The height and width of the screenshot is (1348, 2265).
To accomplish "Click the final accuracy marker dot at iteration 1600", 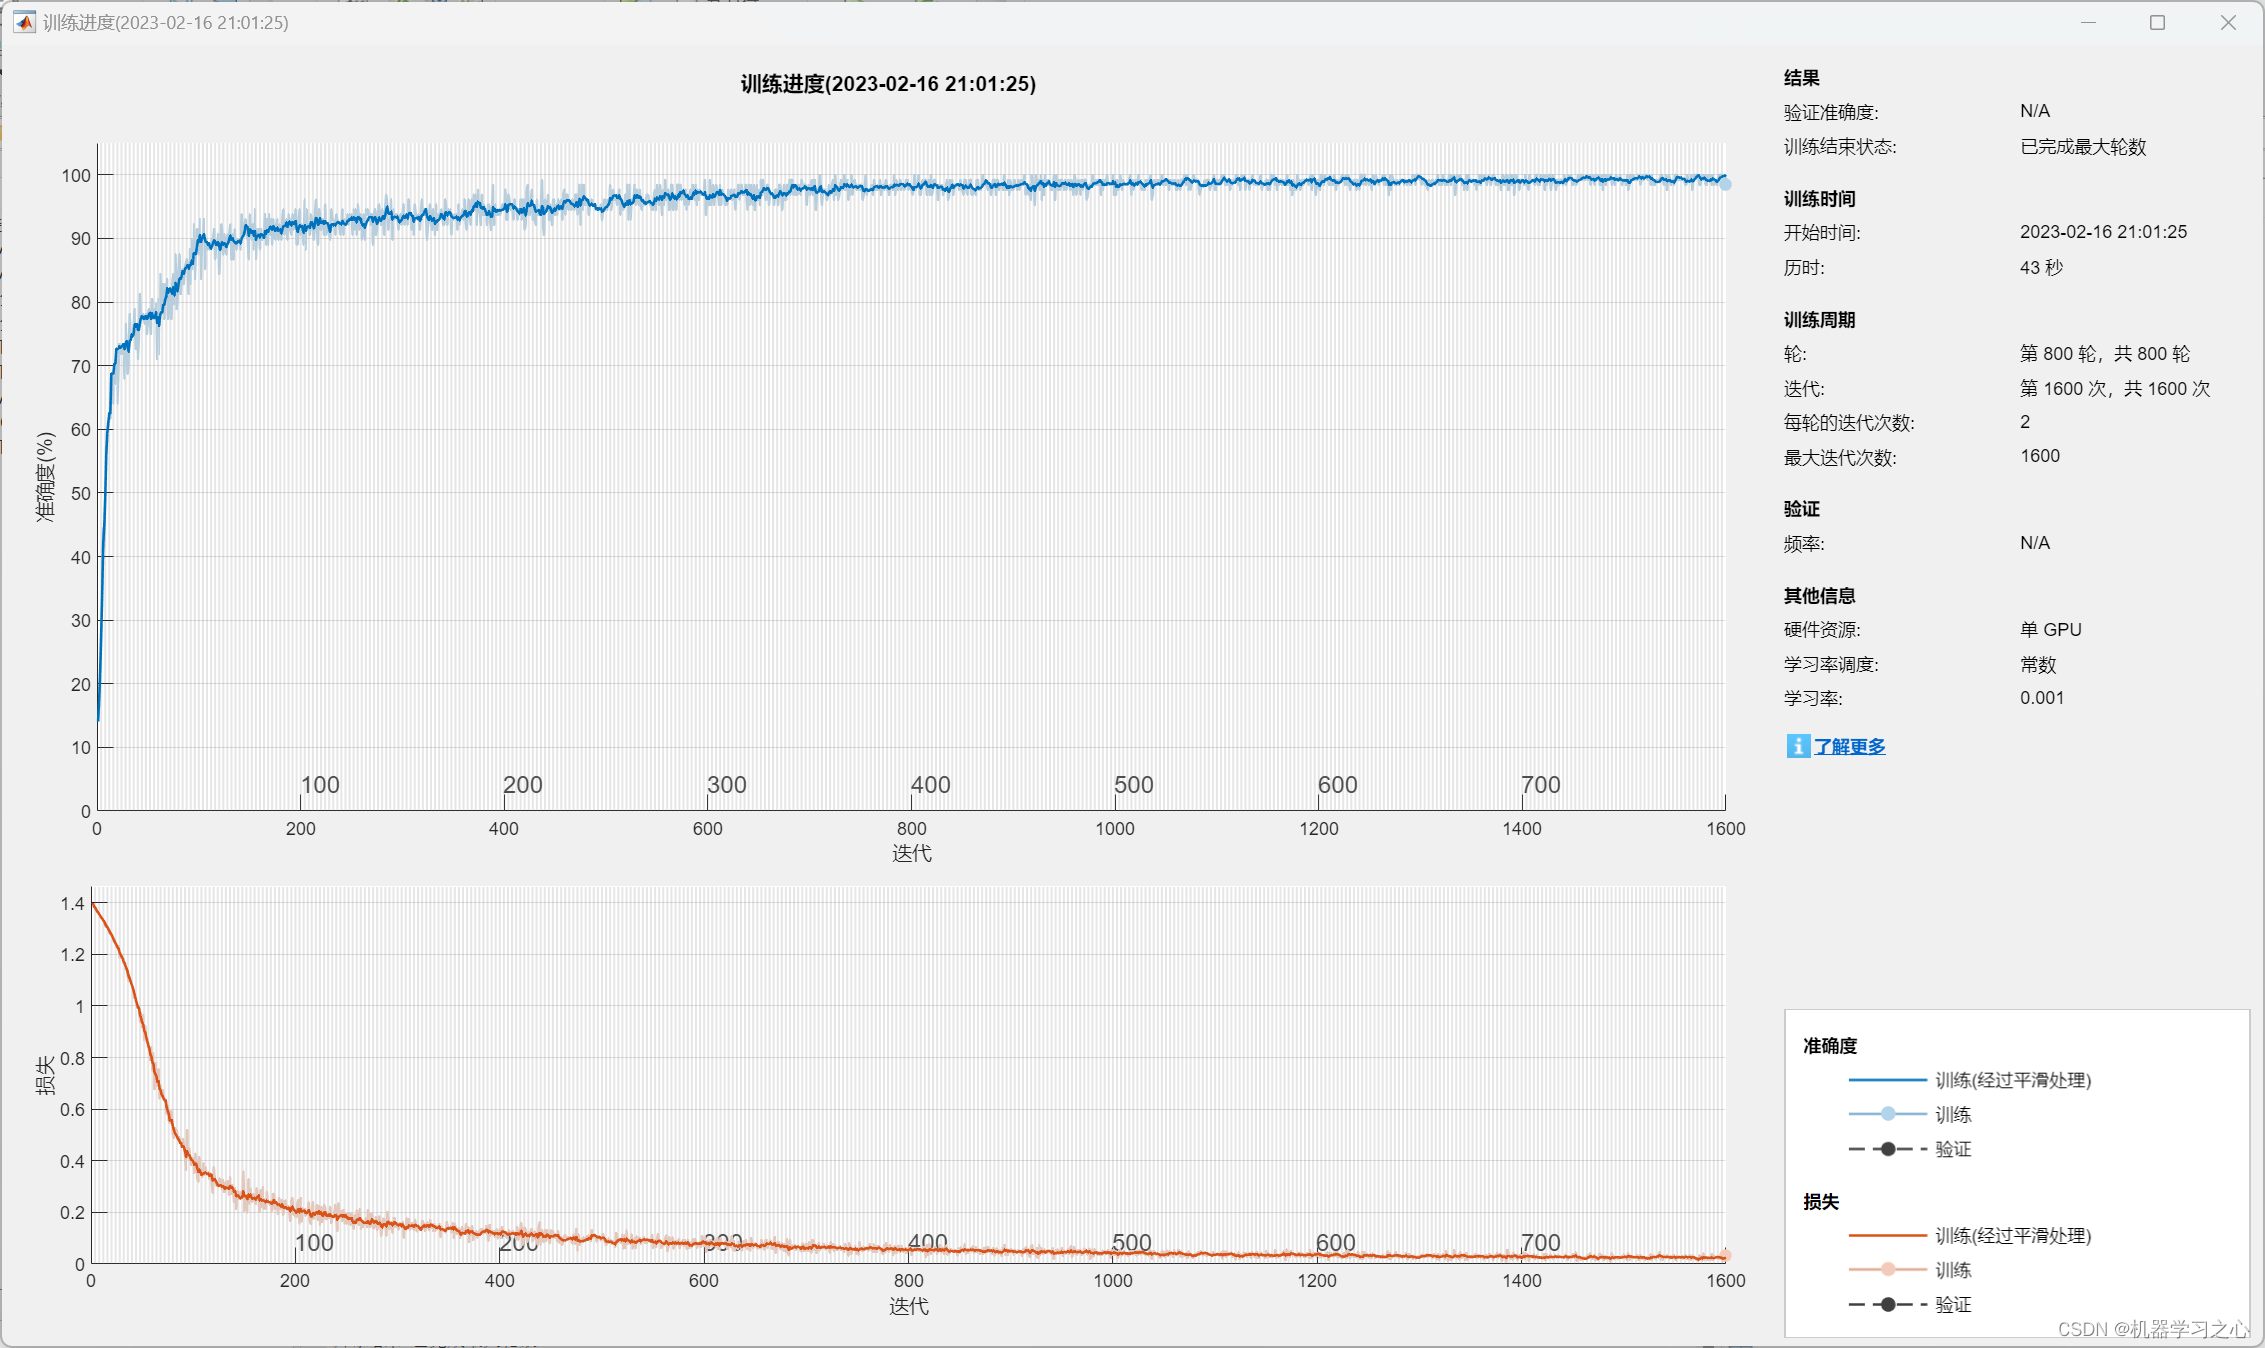I will click(x=1725, y=184).
